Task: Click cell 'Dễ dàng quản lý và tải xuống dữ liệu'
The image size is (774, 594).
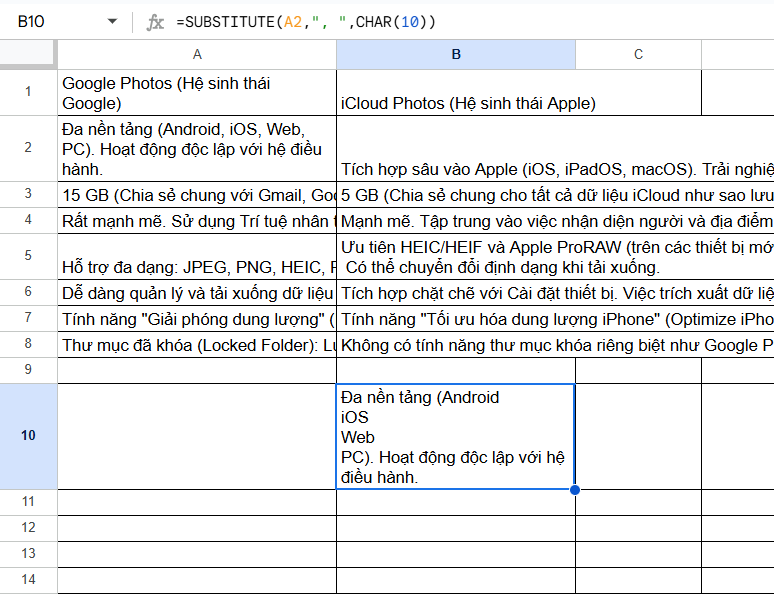Action: point(197,293)
